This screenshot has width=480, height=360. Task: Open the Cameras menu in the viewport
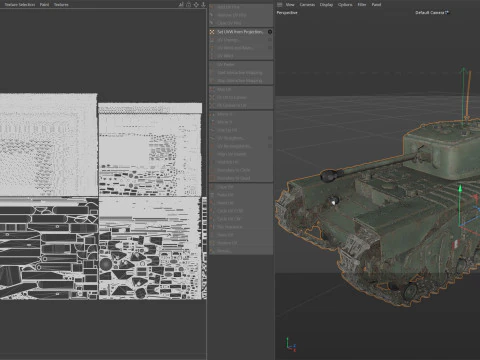tap(307, 5)
